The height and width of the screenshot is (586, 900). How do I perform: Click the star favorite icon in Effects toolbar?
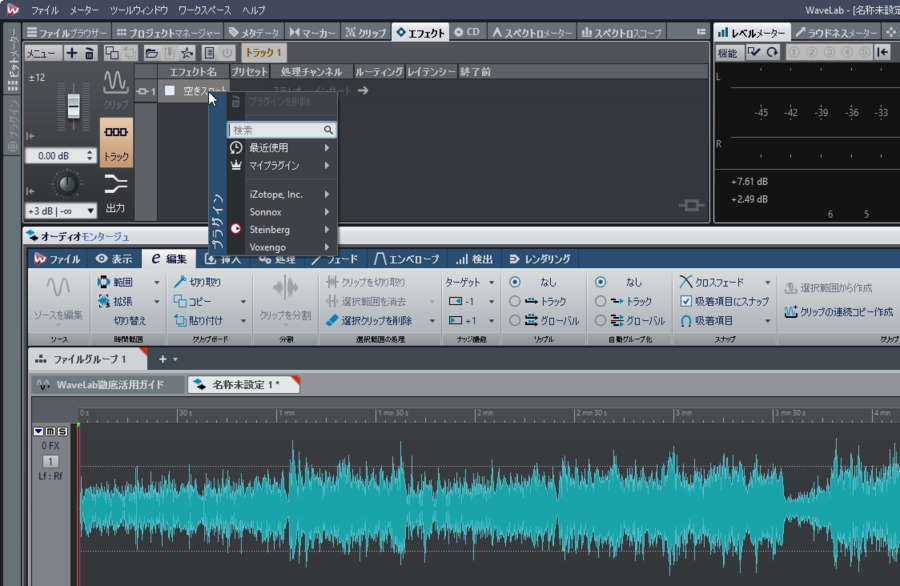pos(187,53)
